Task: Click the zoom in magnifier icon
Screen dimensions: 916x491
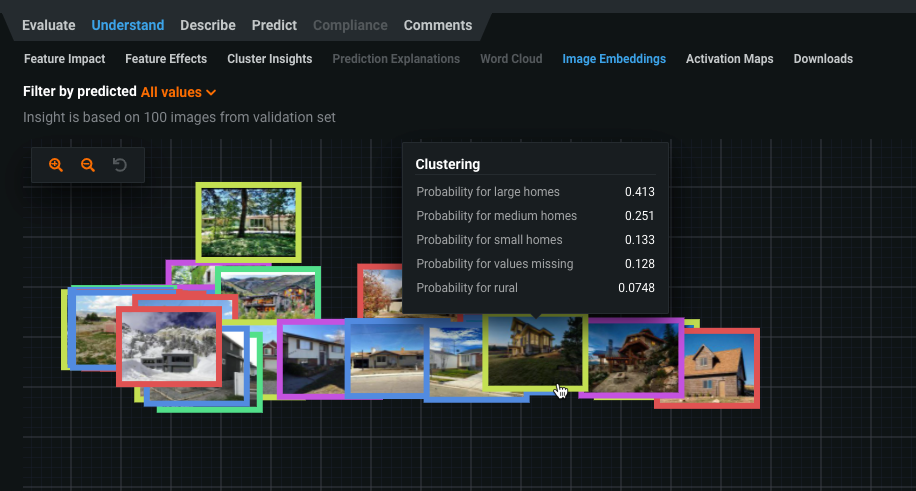Action: coord(56,165)
